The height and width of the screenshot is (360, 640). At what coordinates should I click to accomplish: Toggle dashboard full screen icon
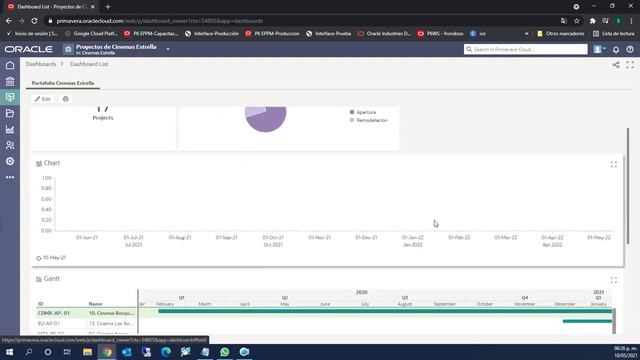[x=630, y=65]
